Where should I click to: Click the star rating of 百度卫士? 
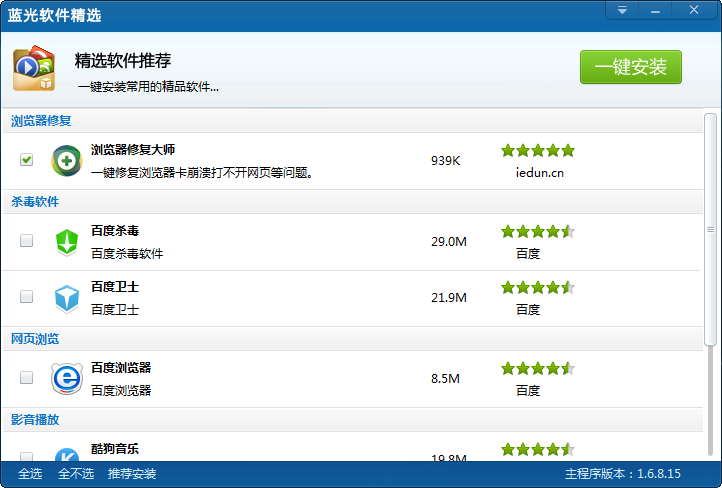click(x=538, y=288)
